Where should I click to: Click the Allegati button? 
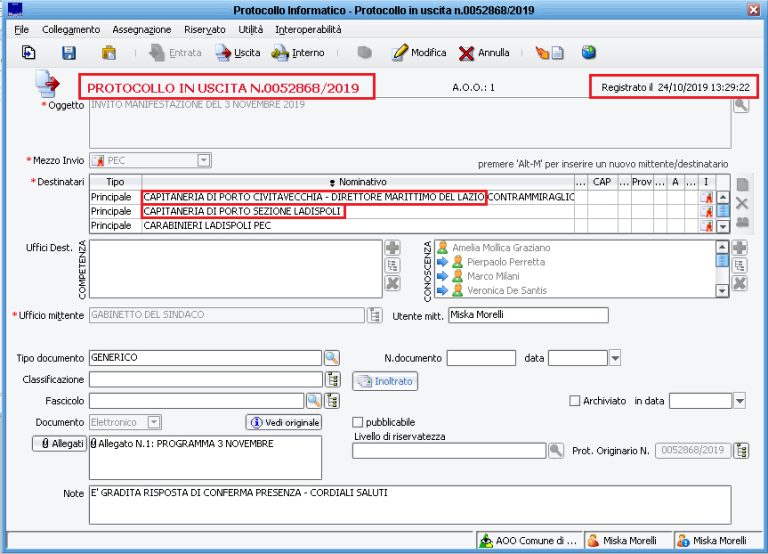60,443
